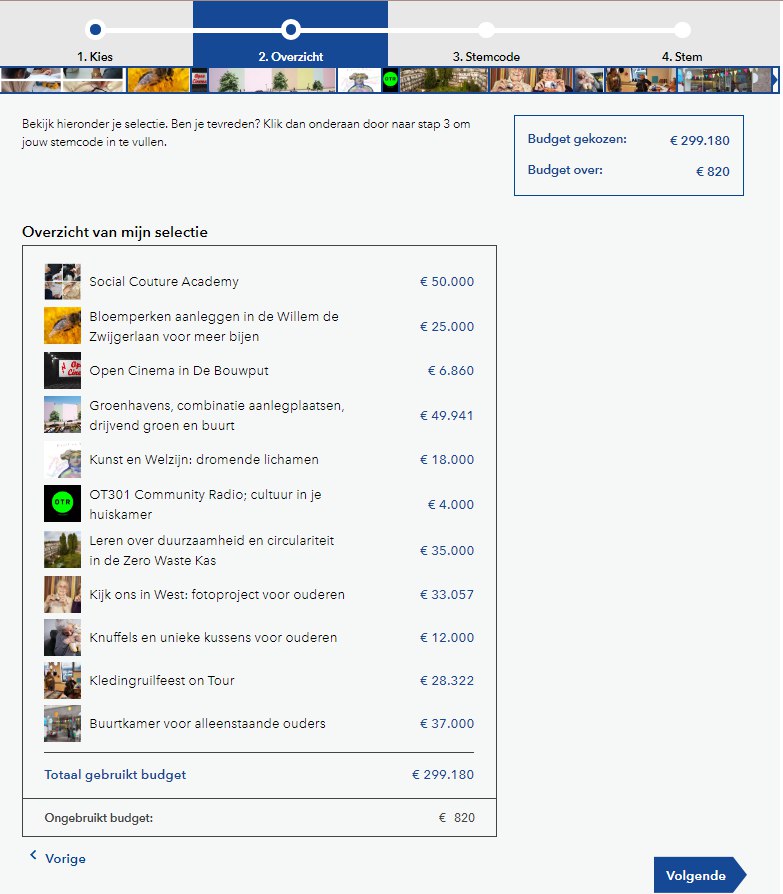Click the Kledingruilfeest on Tour thumbnail
This screenshot has height=894, width=783.
[x=62, y=680]
